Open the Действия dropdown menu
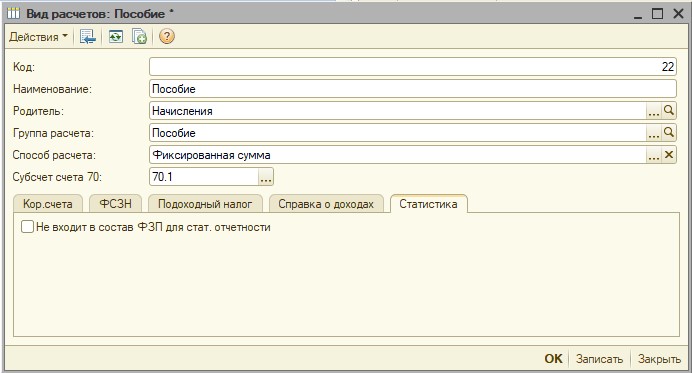The height and width of the screenshot is (373, 692). (38, 37)
